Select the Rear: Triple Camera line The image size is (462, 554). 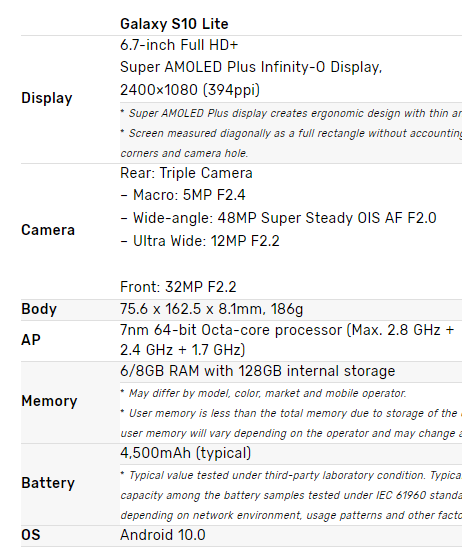[186, 173]
